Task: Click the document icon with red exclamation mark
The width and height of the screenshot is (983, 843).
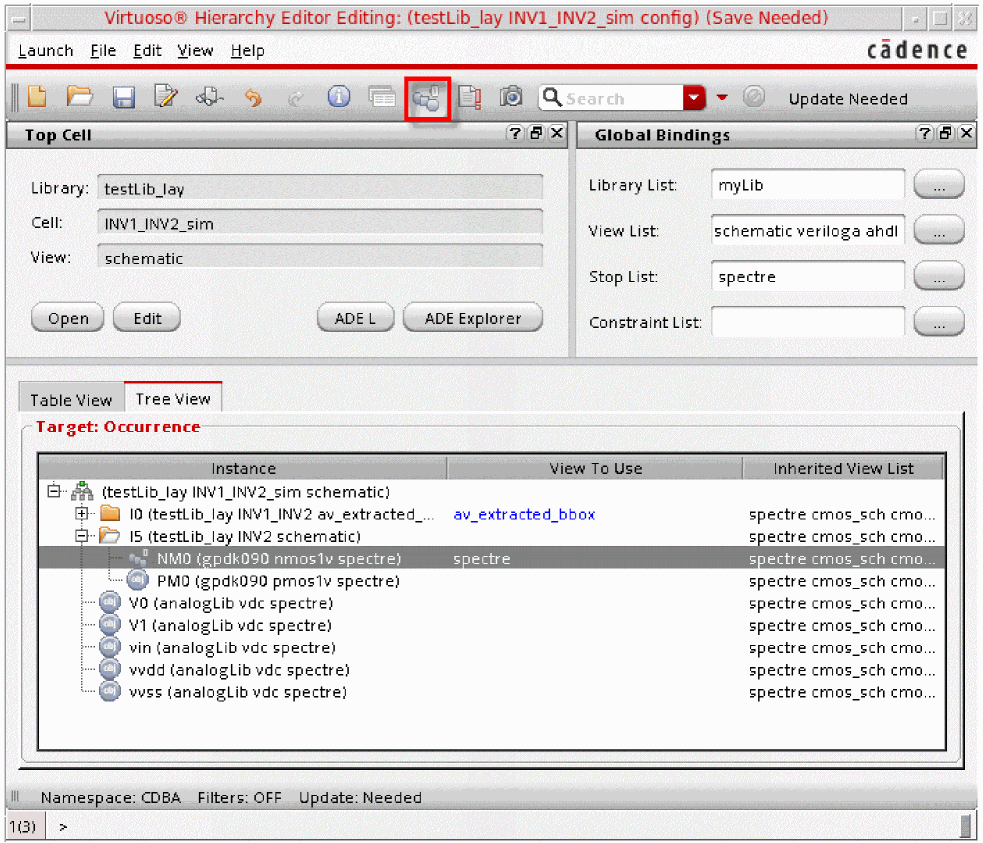Action: point(469,97)
